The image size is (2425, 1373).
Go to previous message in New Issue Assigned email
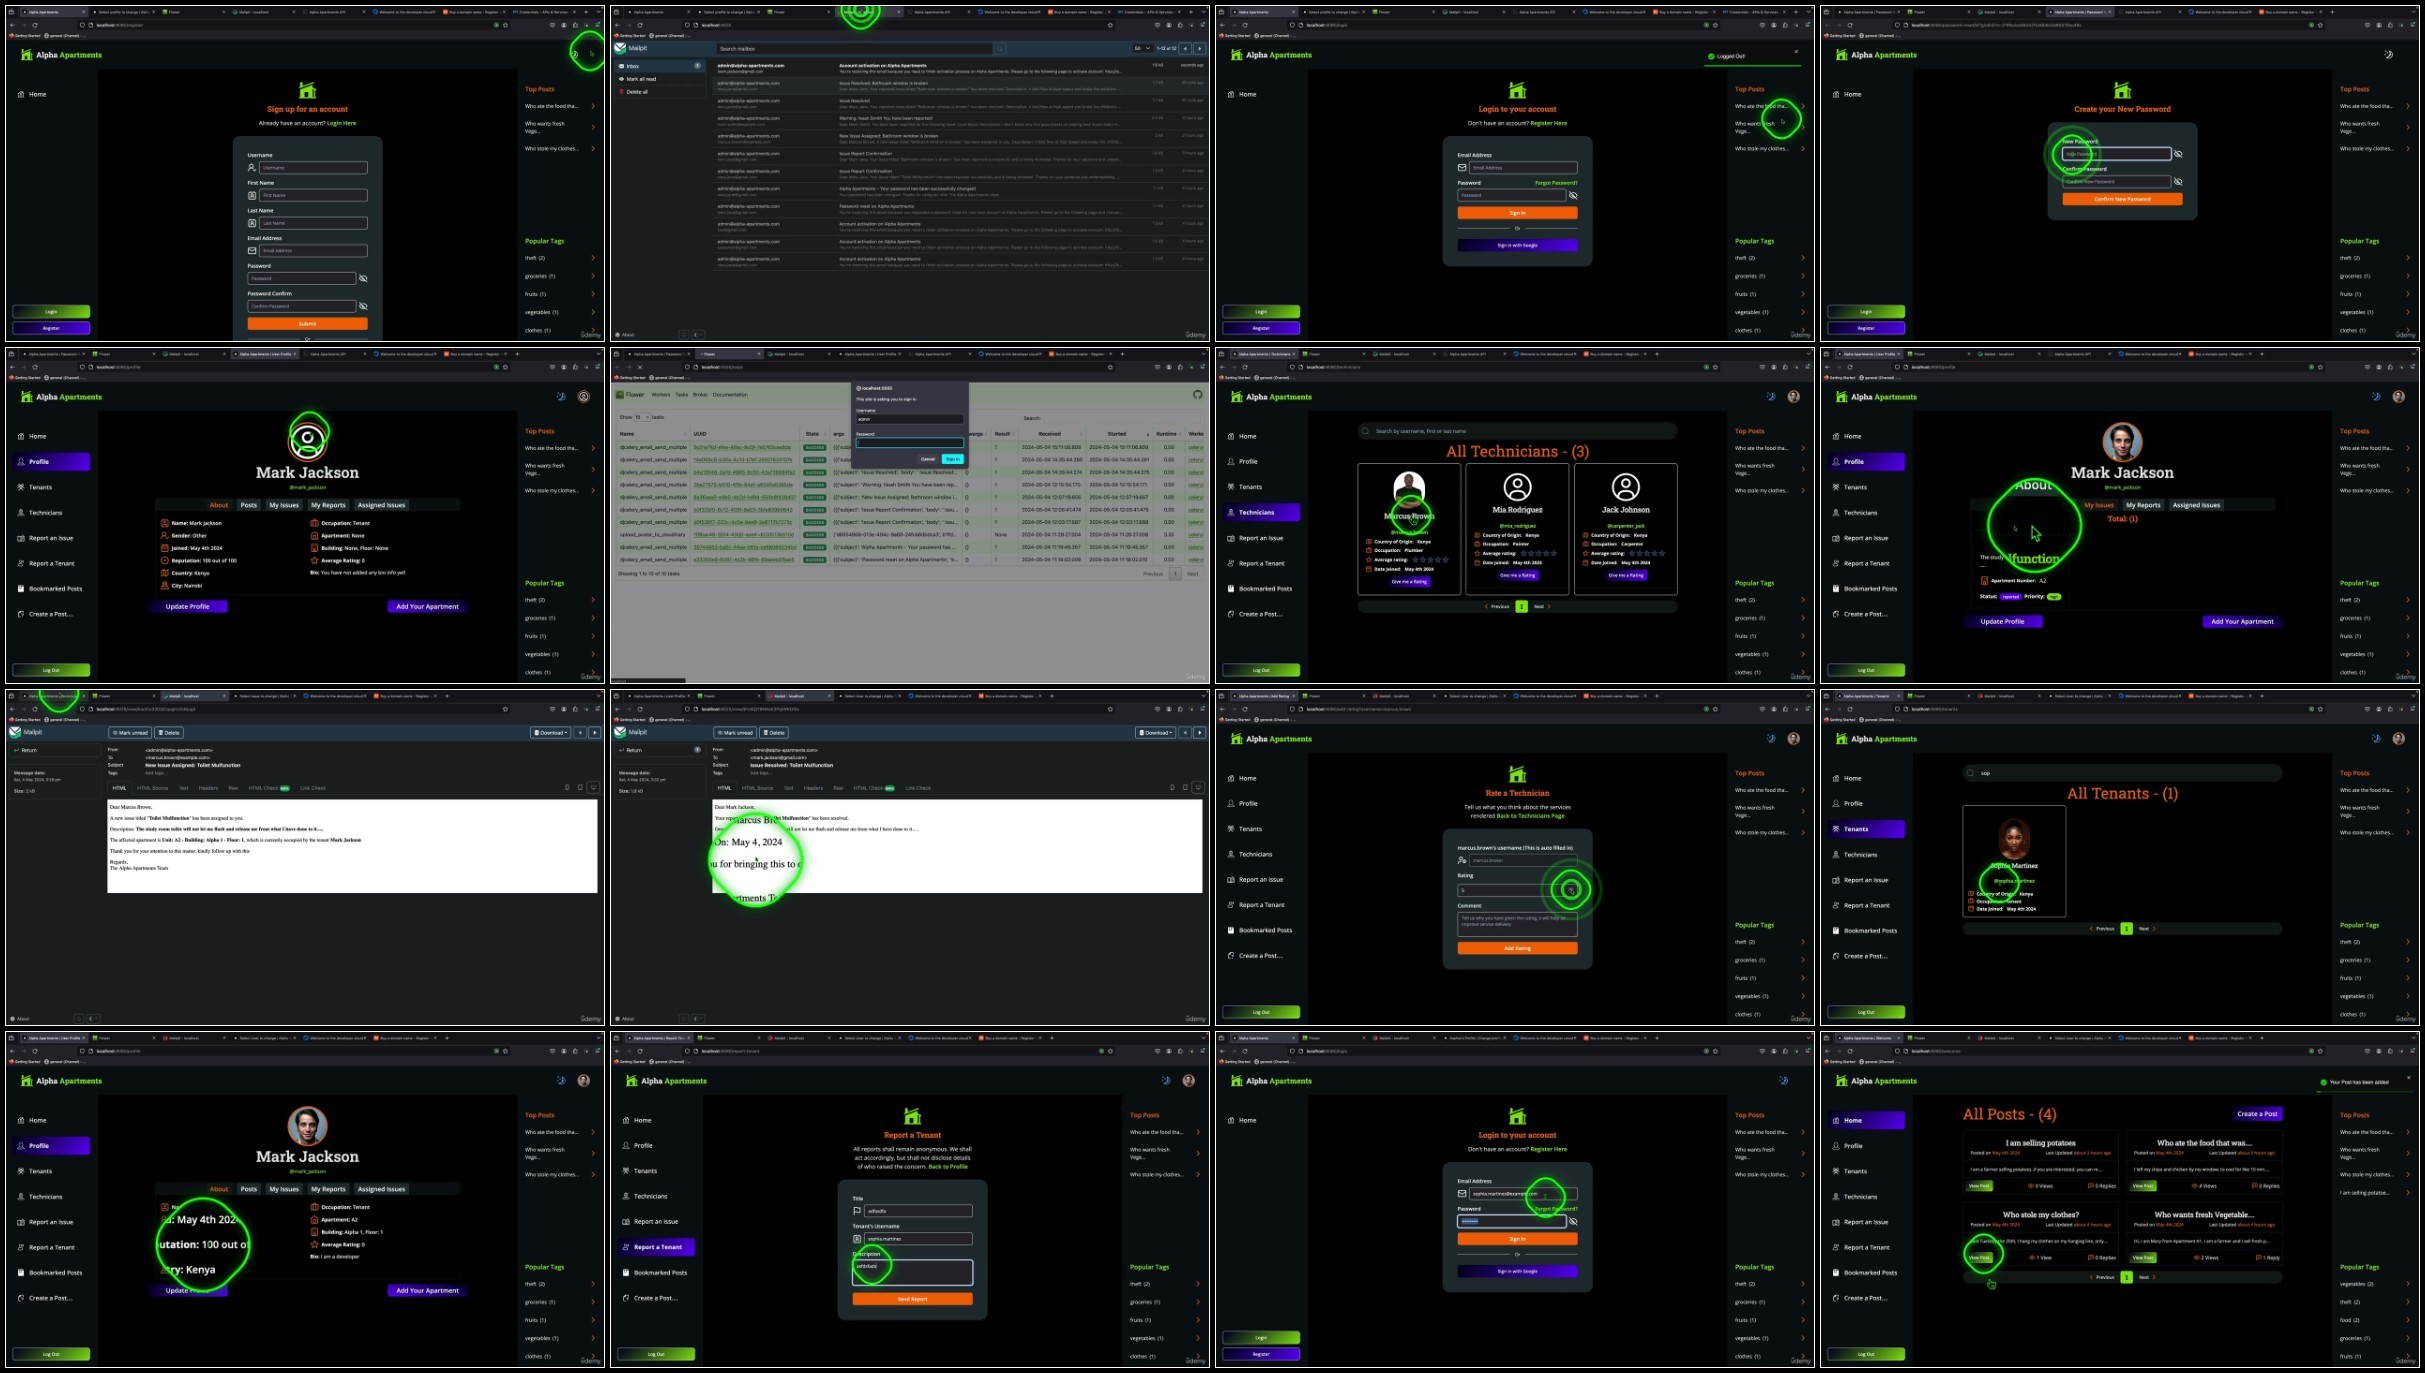pos(580,733)
